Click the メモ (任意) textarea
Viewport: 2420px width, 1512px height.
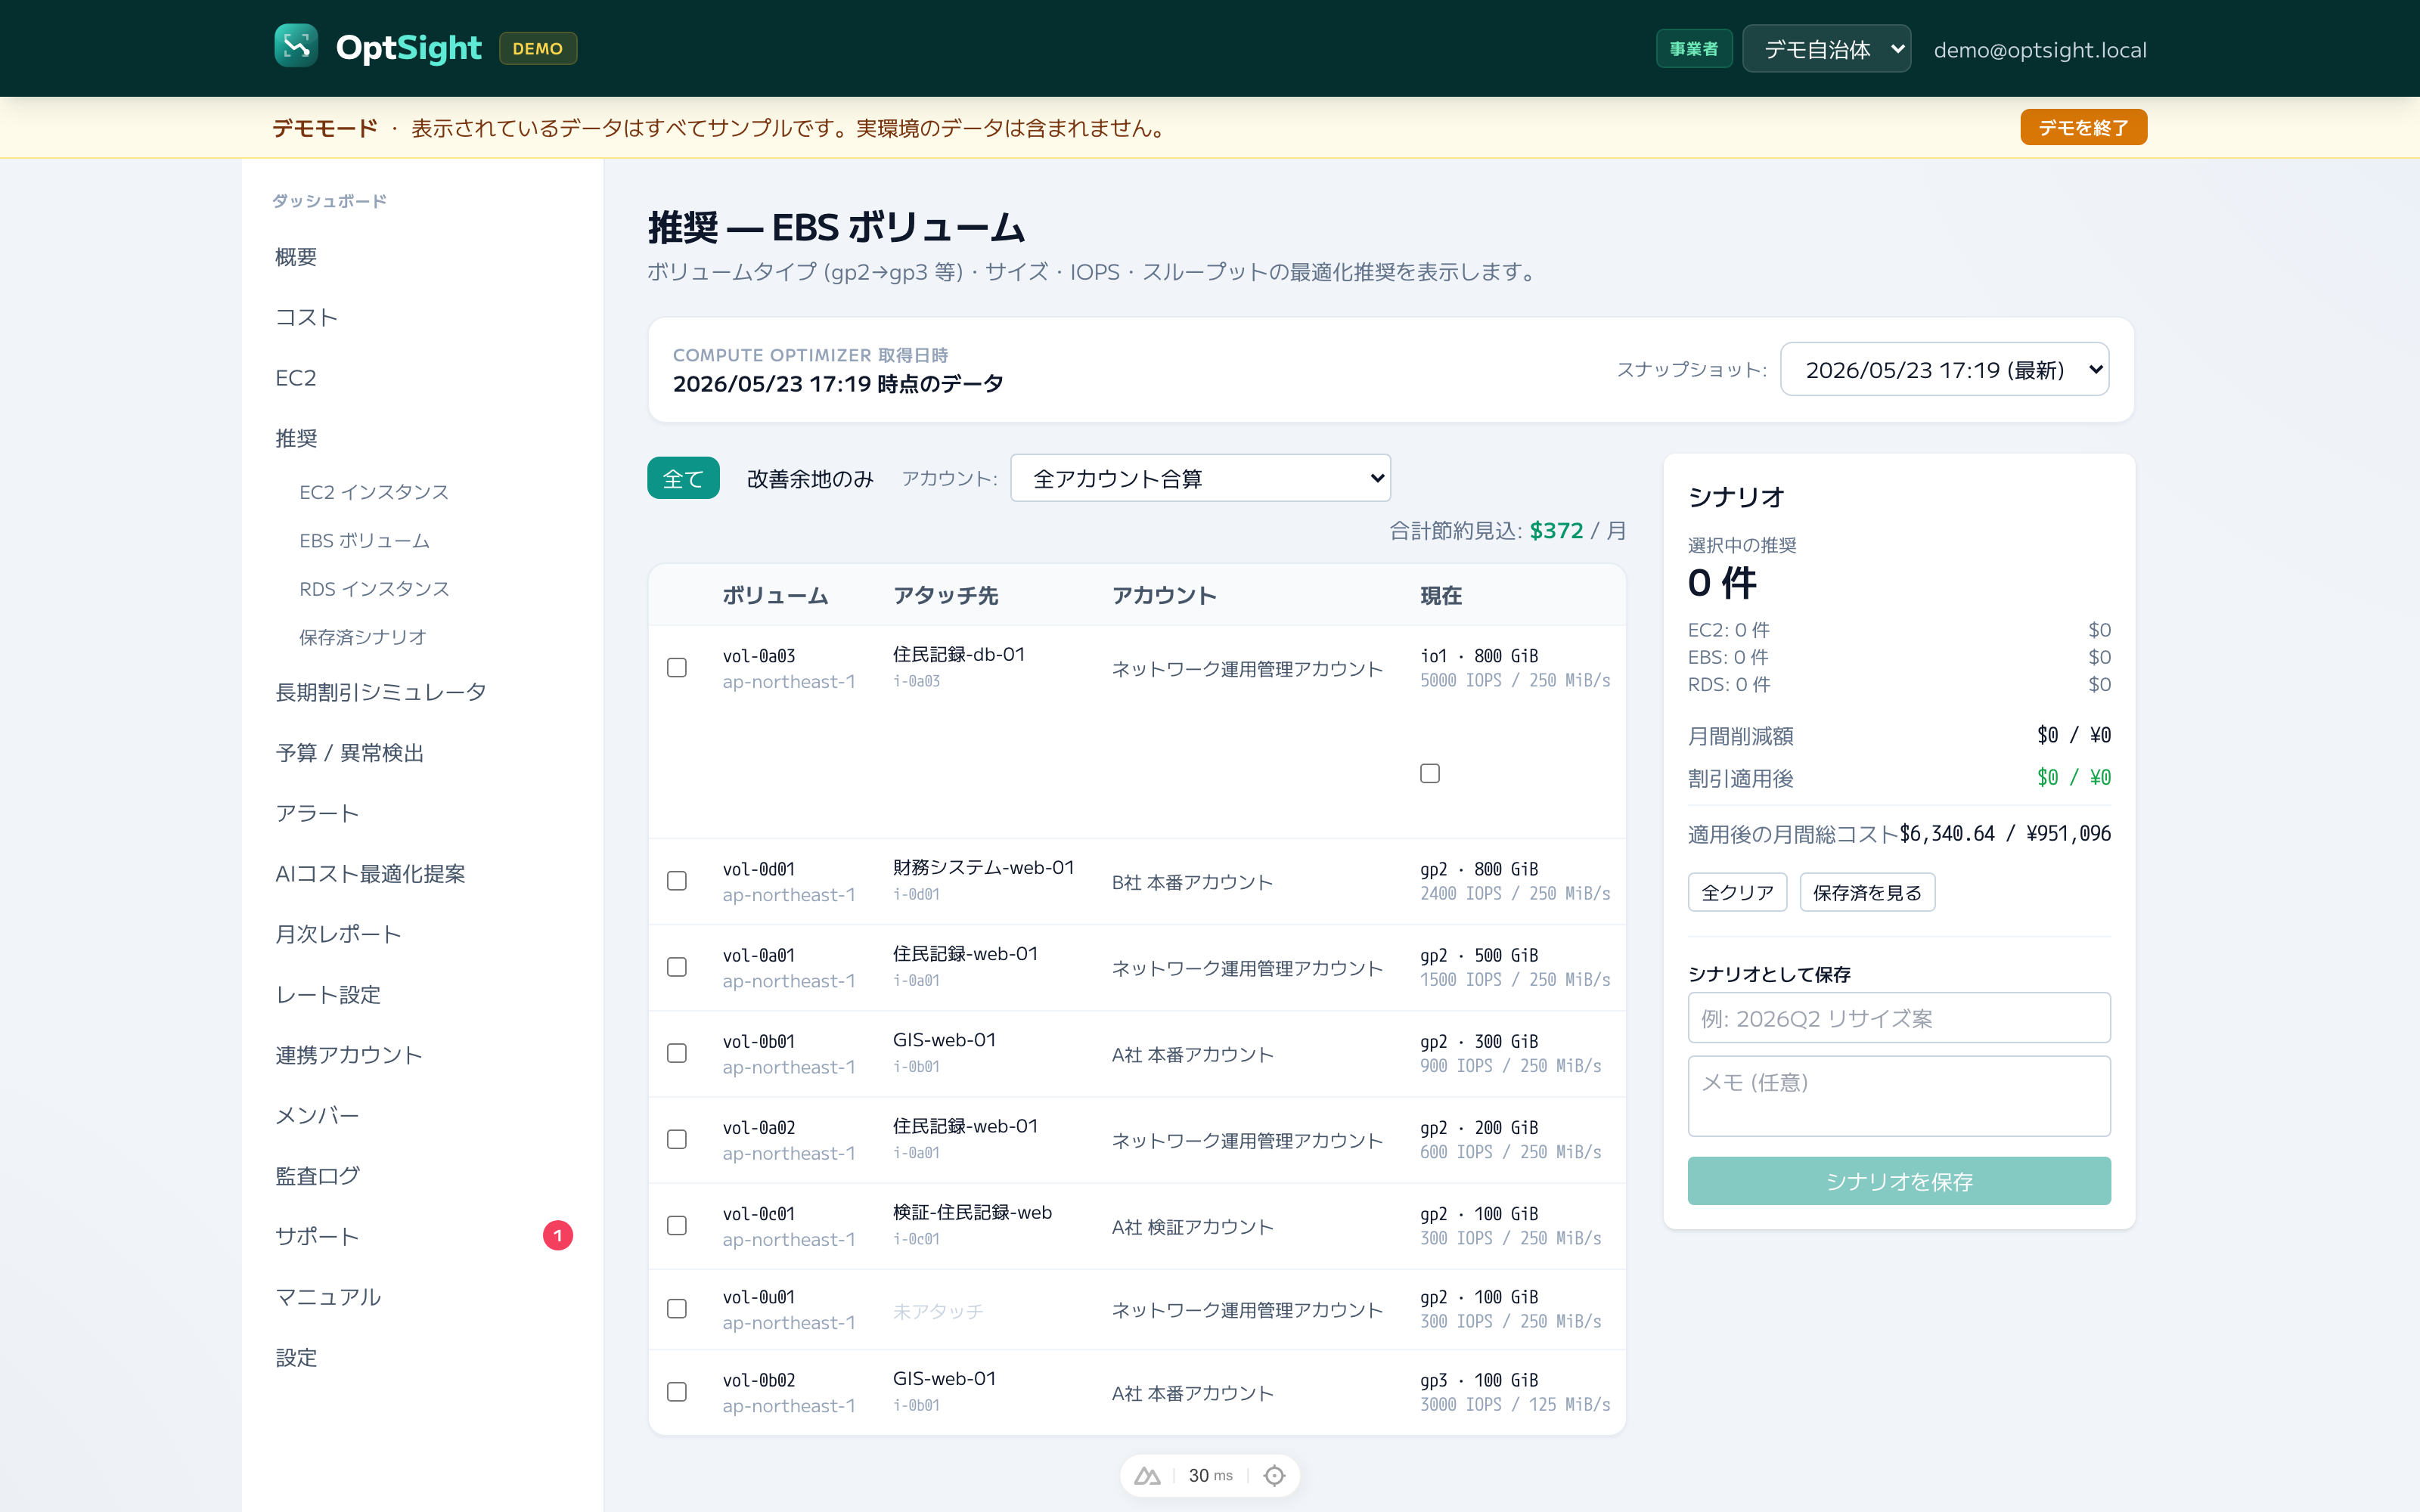coord(1899,1096)
